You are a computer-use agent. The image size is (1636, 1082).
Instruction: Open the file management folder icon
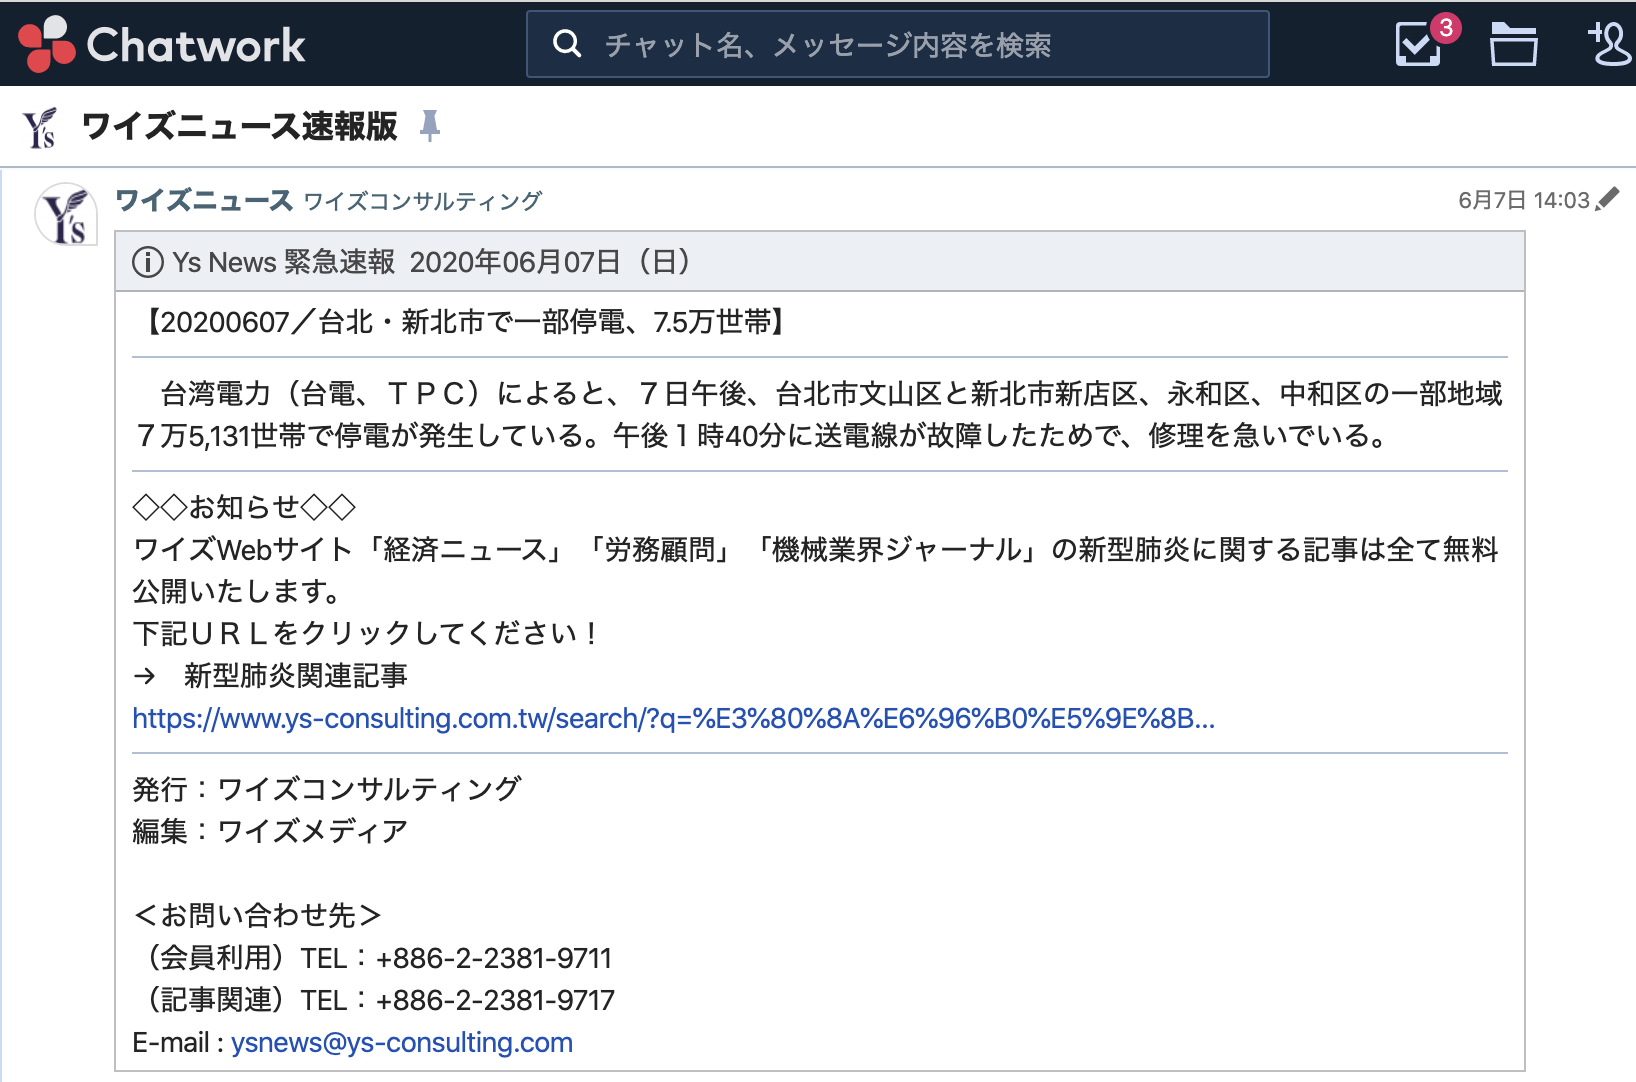coord(1513,44)
